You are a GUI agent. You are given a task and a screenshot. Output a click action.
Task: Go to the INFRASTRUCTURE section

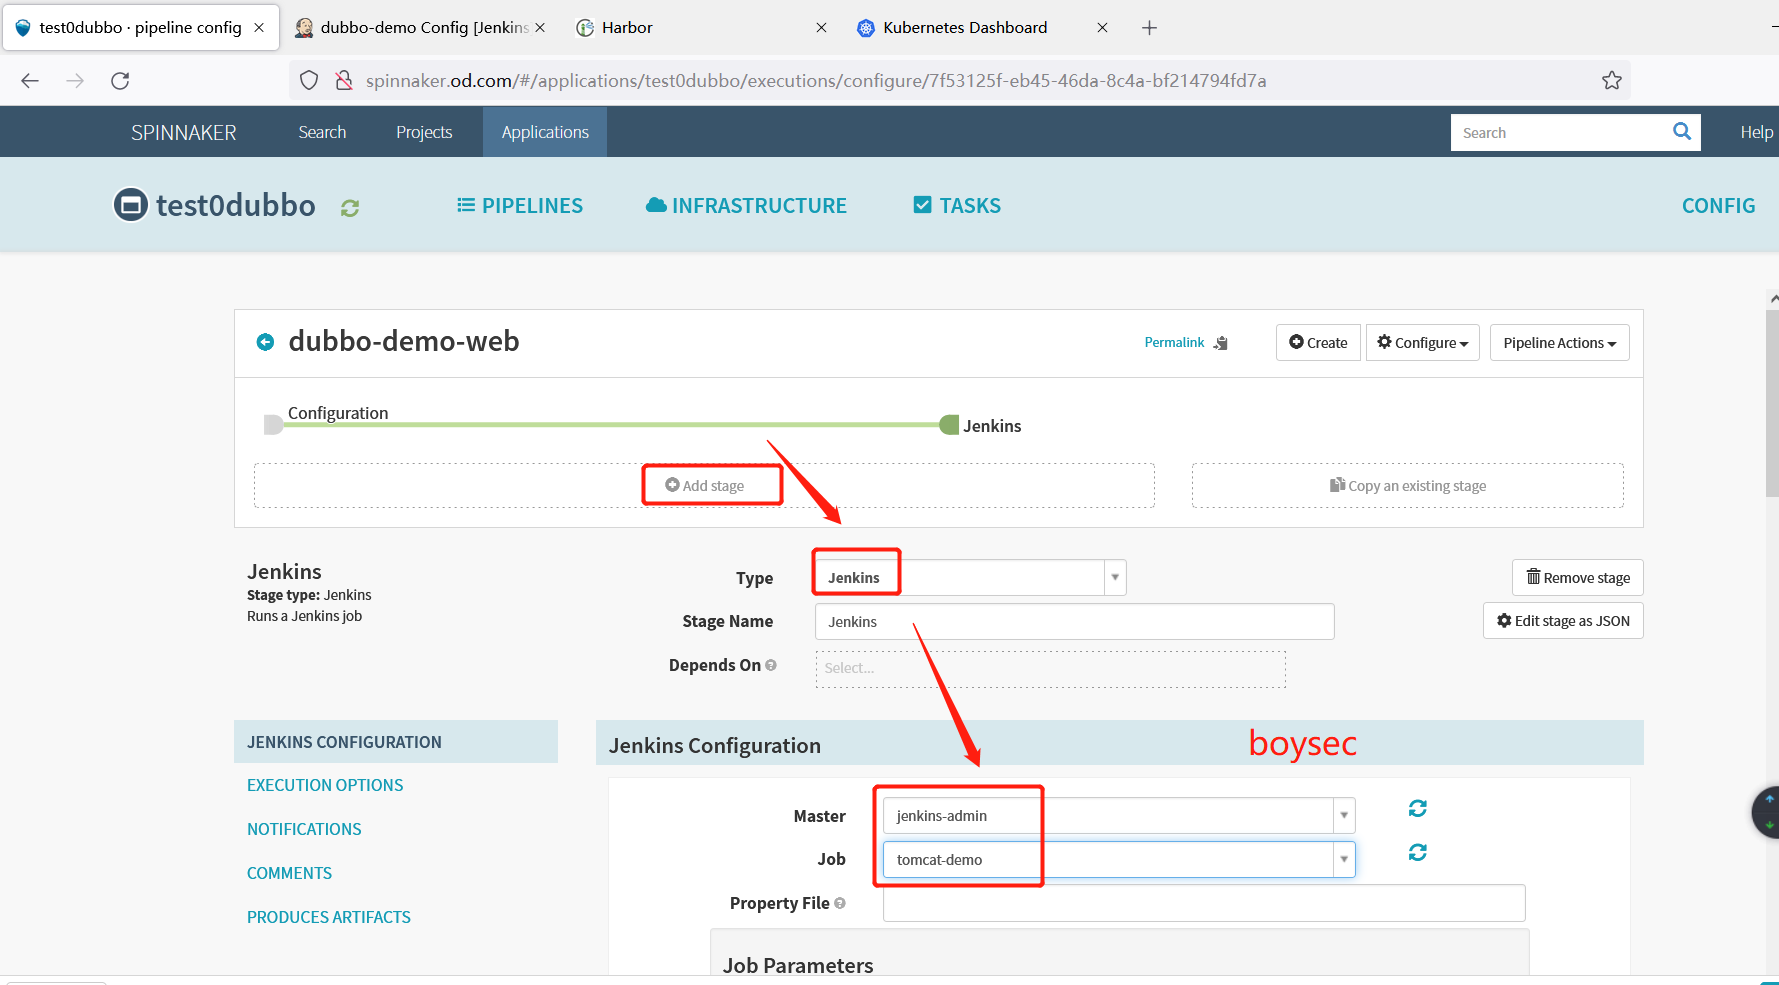pos(746,206)
